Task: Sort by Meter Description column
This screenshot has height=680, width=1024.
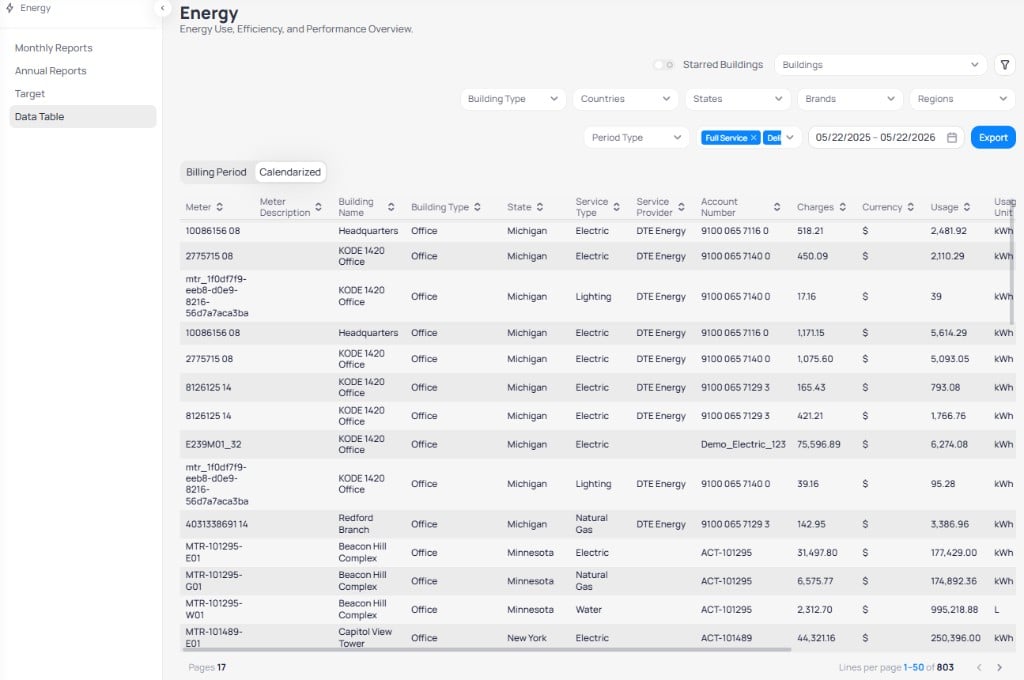Action: (x=318, y=207)
